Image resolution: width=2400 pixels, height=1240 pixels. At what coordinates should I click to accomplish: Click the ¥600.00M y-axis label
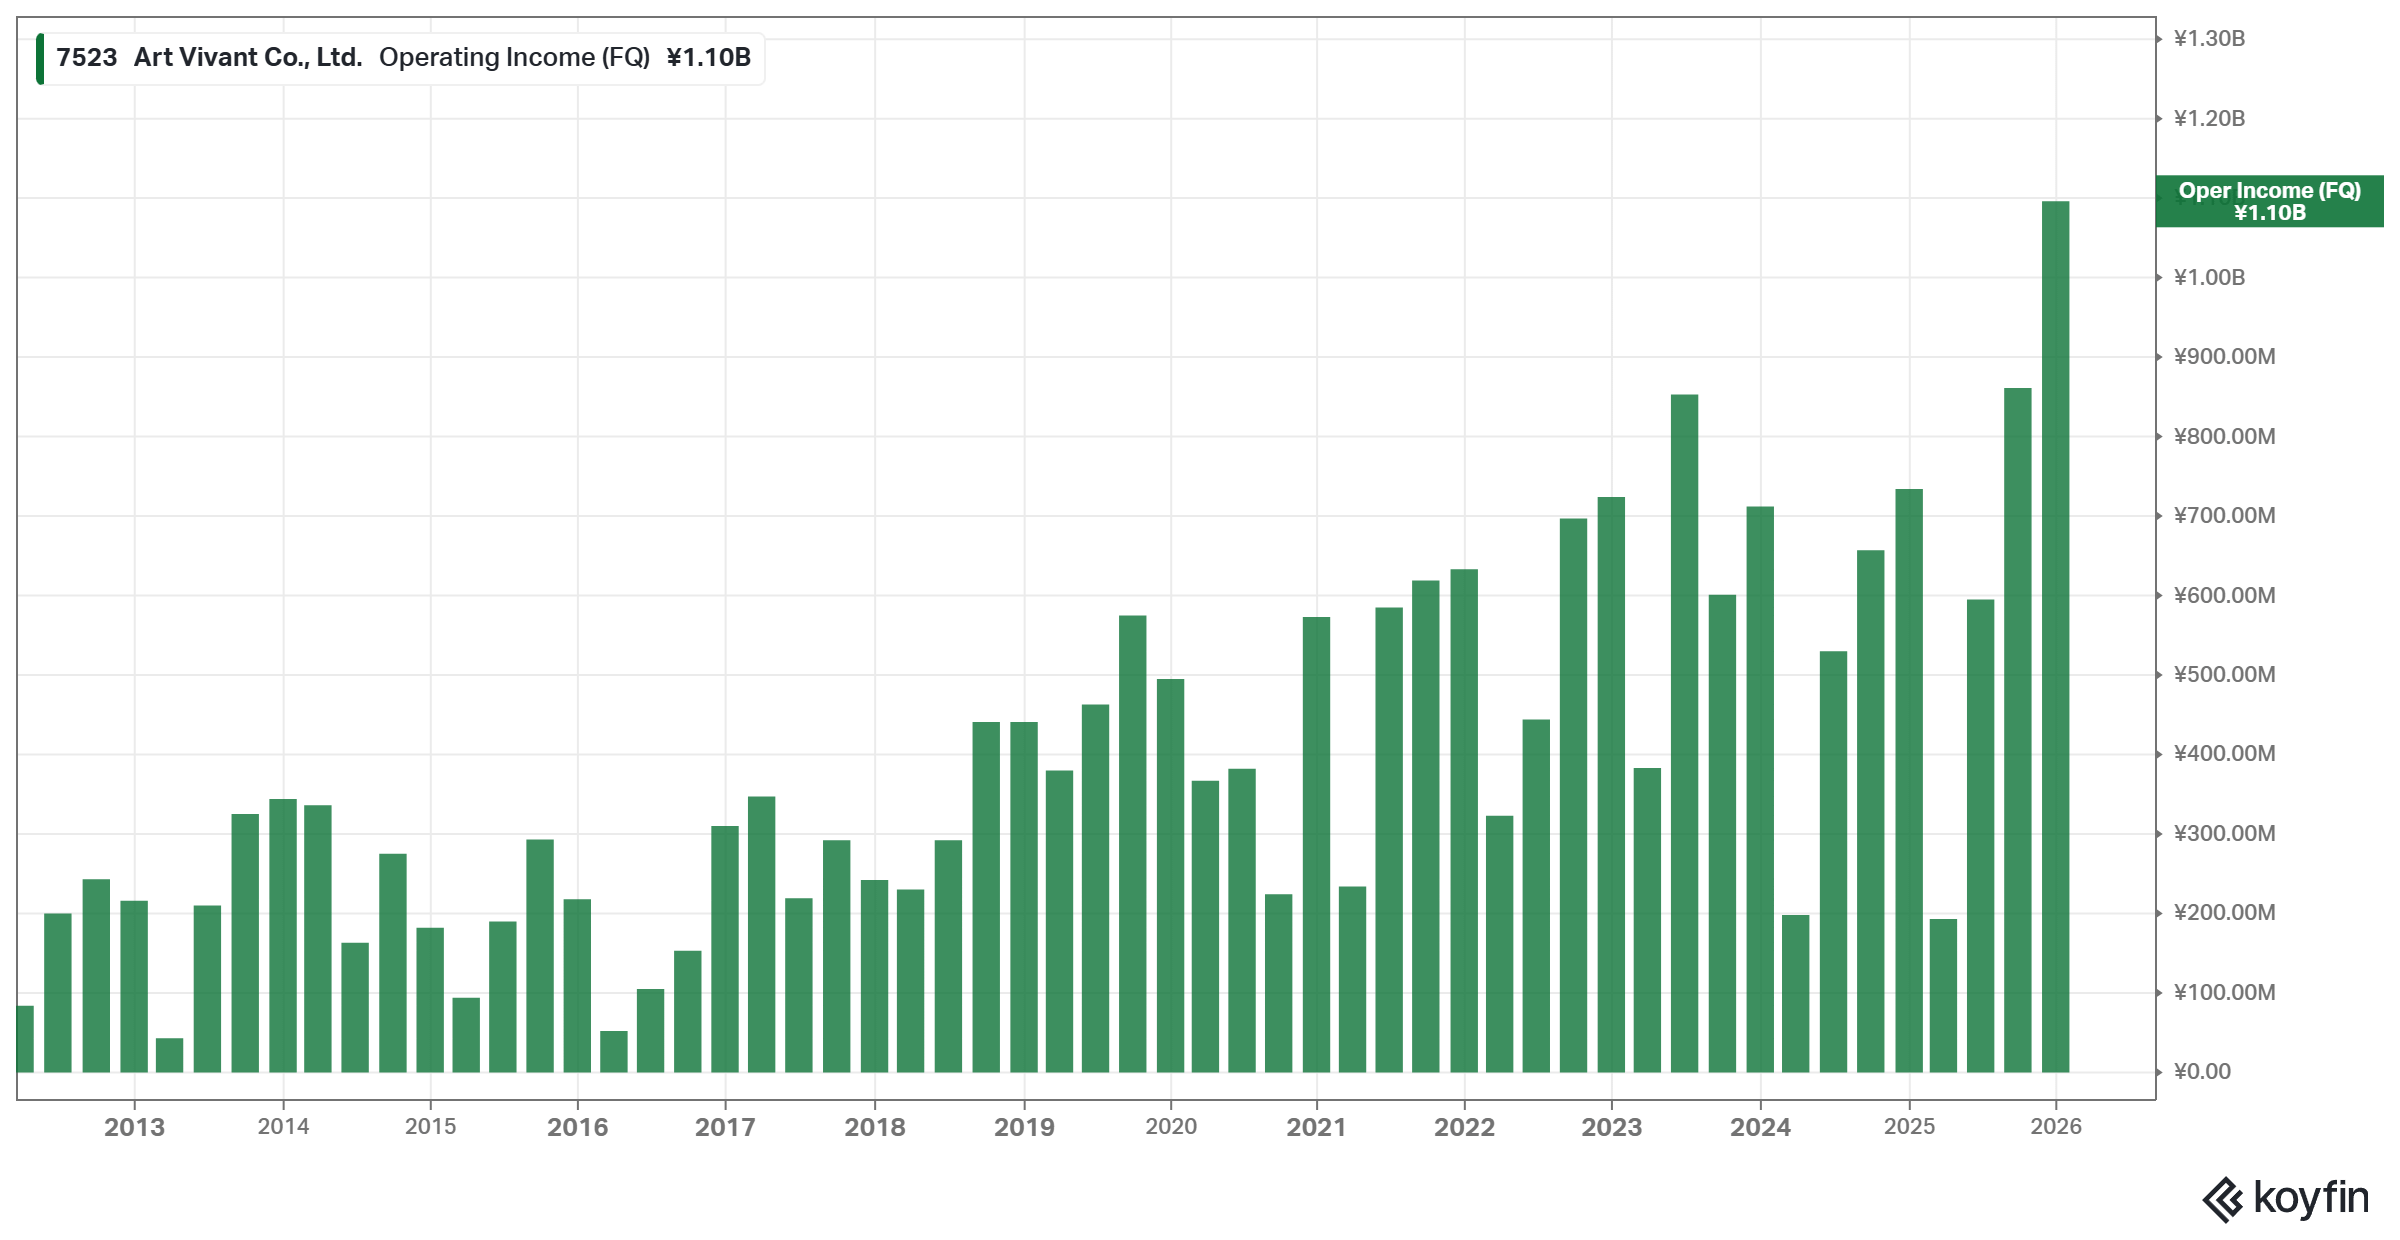2224,596
